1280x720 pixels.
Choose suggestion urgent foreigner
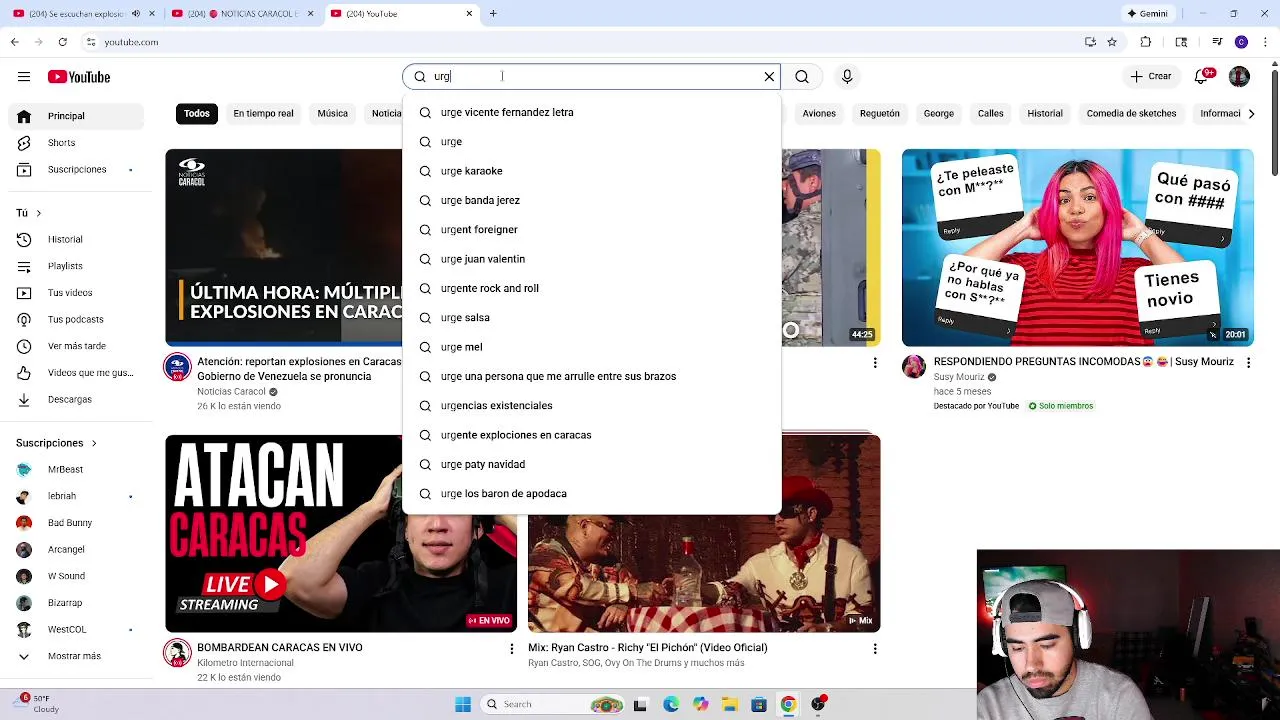pos(591,230)
